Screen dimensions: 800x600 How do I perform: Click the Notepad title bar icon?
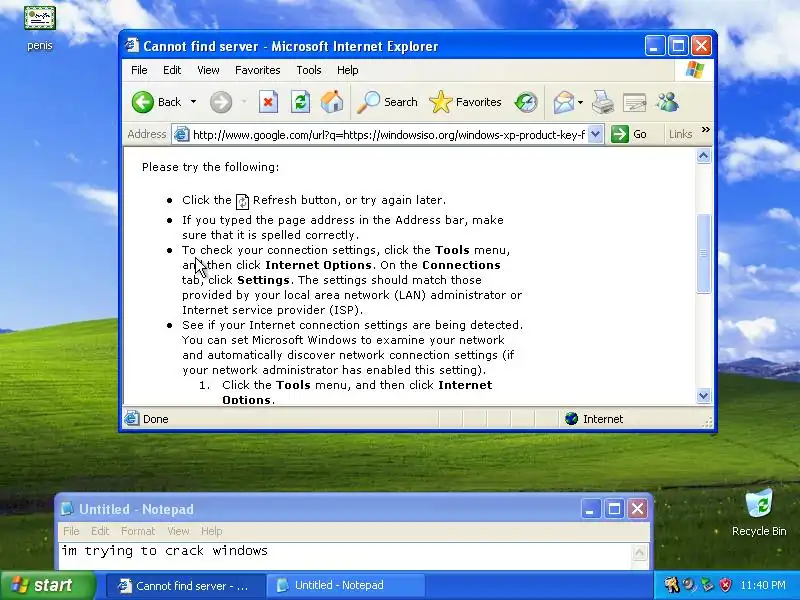tap(67, 509)
